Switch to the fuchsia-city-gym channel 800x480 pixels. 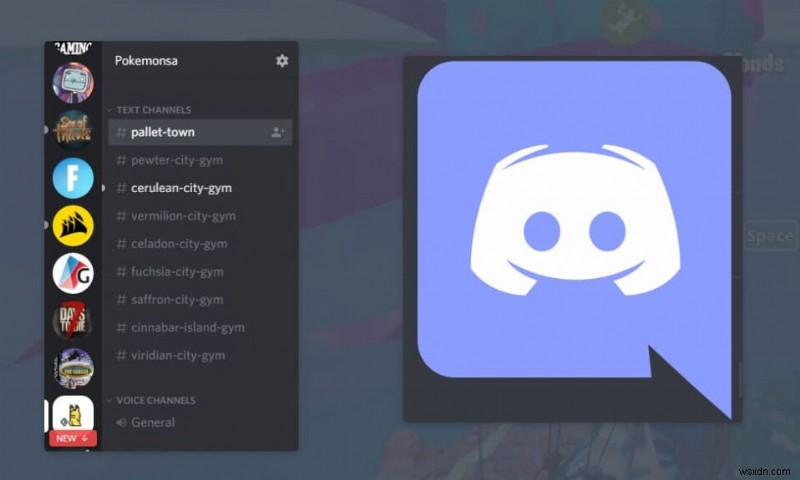tap(200, 272)
